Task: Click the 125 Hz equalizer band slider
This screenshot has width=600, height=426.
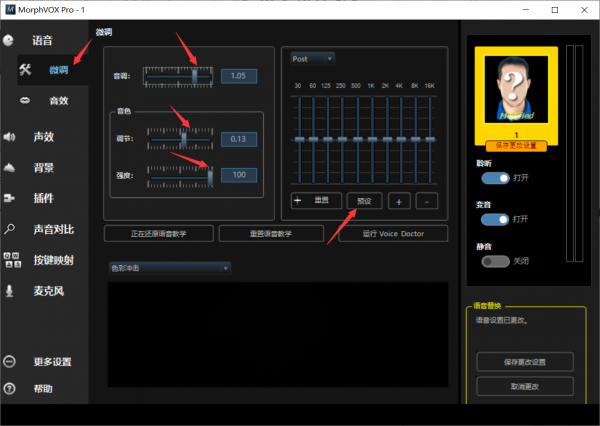Action: 328,140
